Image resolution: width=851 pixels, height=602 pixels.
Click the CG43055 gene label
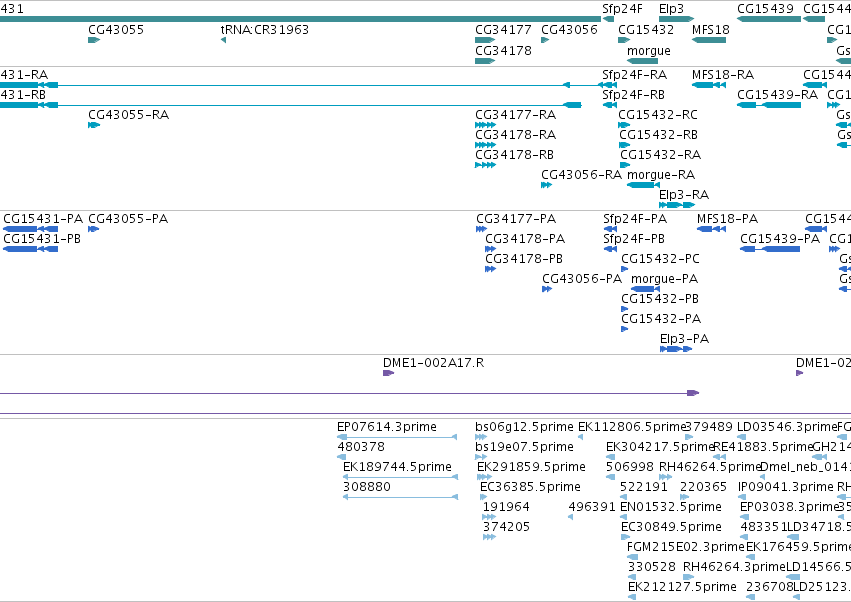tap(116, 30)
